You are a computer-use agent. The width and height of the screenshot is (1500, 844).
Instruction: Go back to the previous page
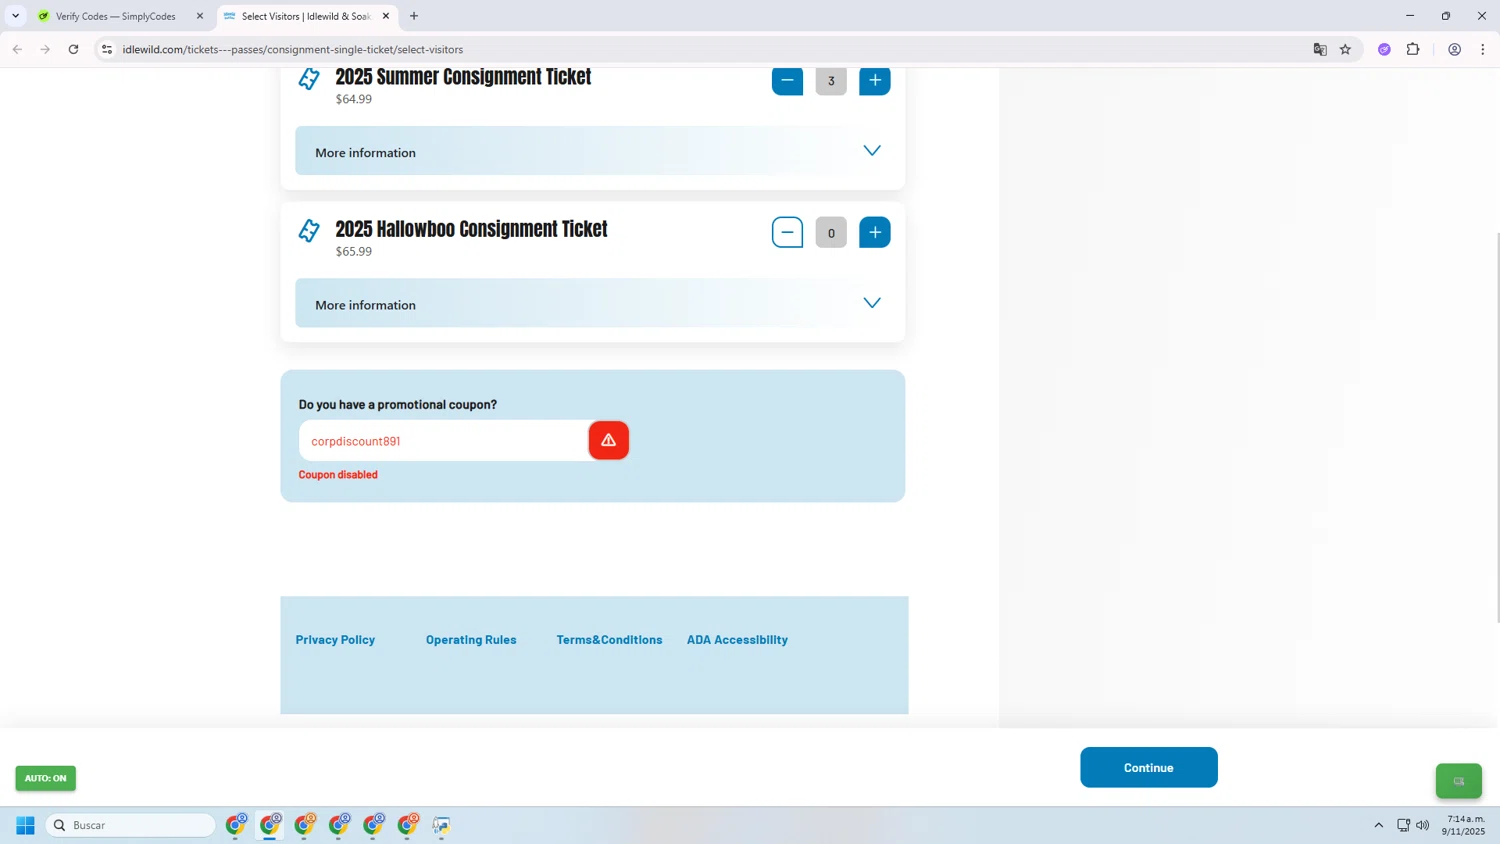17,49
